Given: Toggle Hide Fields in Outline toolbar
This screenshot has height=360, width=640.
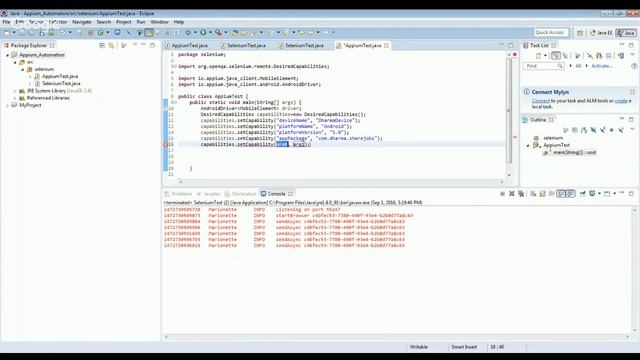Looking at the screenshot, I should [593, 130].
